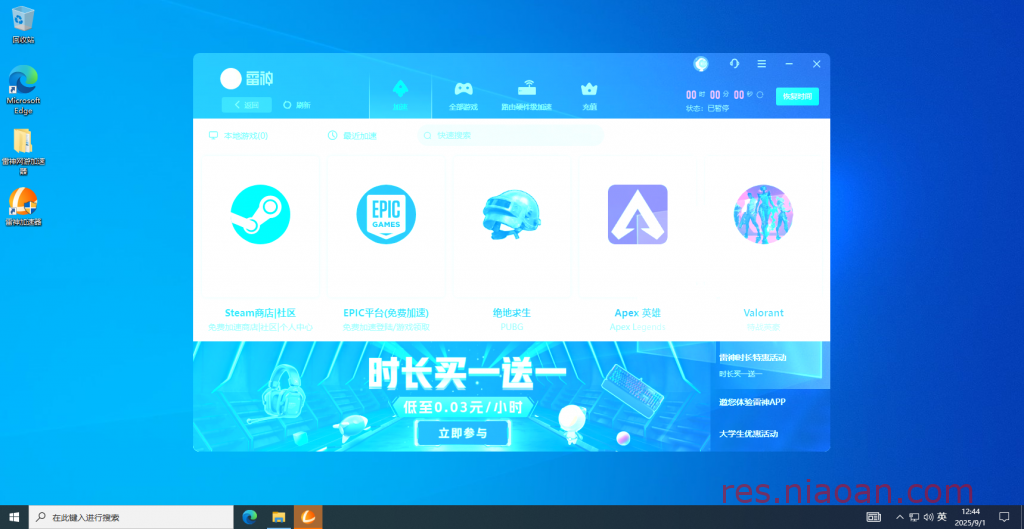Select the 雷神加速器 desktop shortcut
The image size is (1024, 529).
point(23,206)
